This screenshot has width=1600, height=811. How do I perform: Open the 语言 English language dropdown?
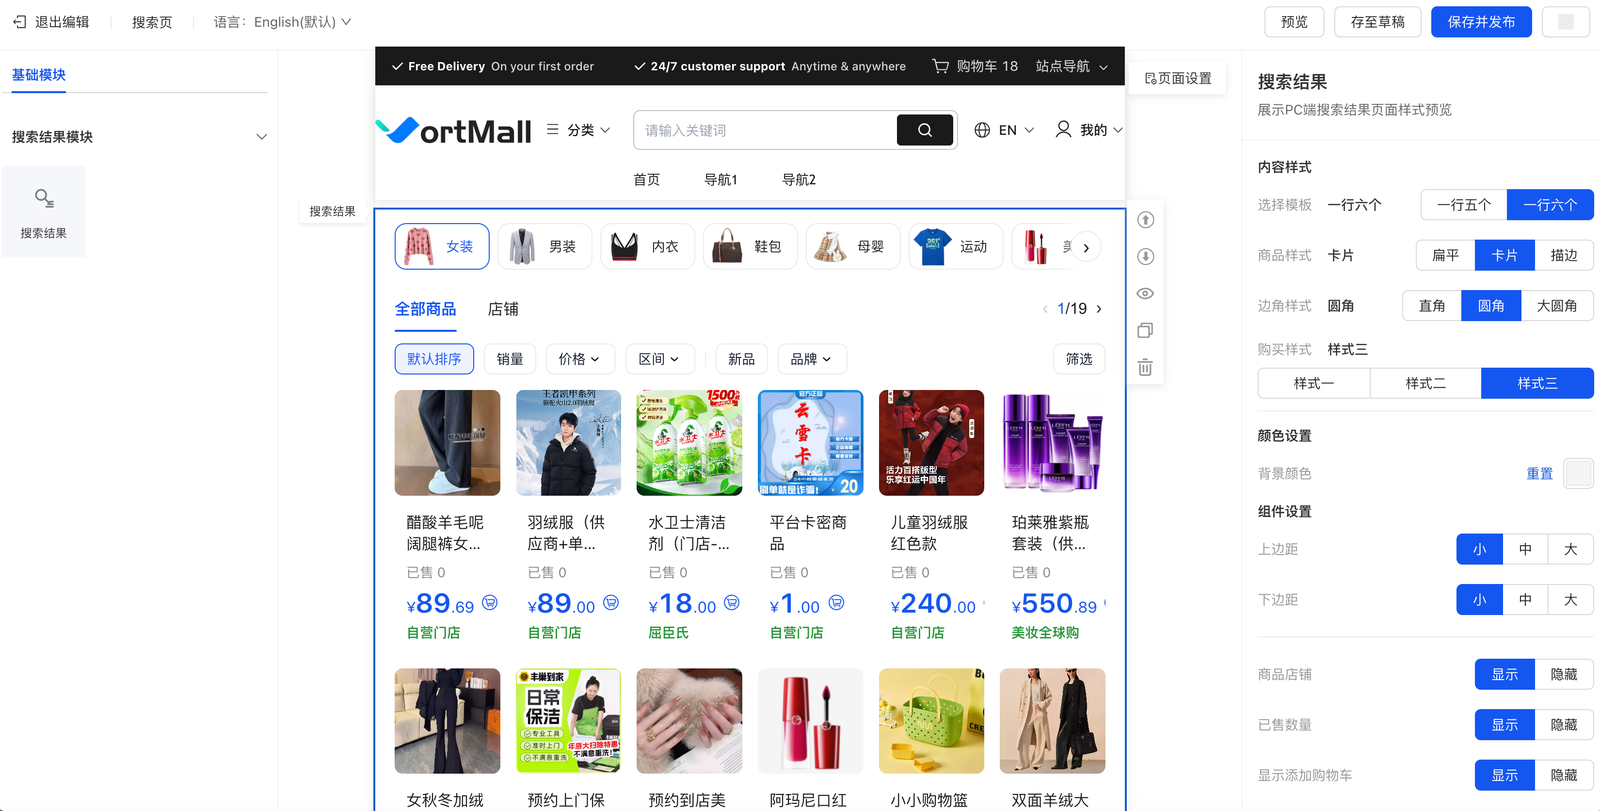282,22
